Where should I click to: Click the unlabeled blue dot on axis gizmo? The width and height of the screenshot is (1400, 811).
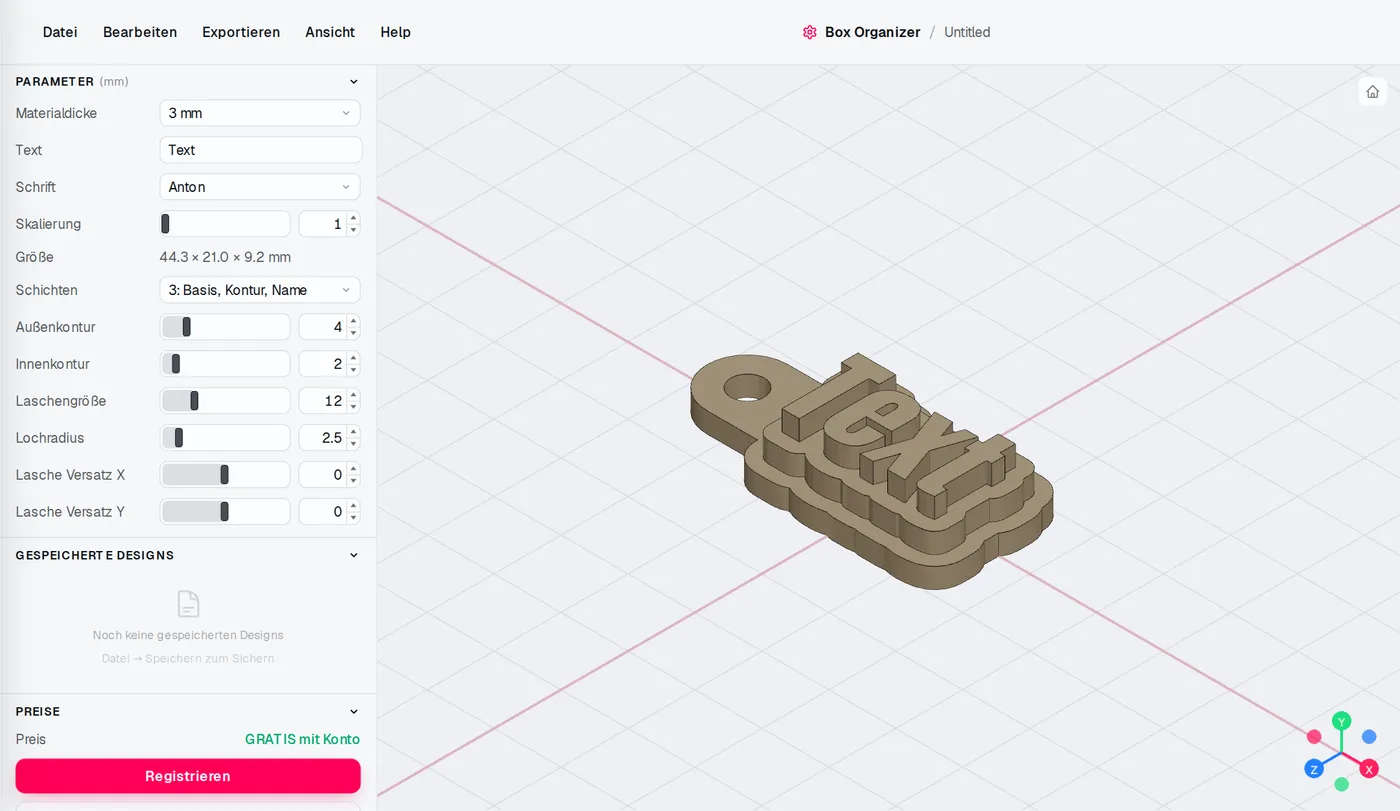[1369, 737]
